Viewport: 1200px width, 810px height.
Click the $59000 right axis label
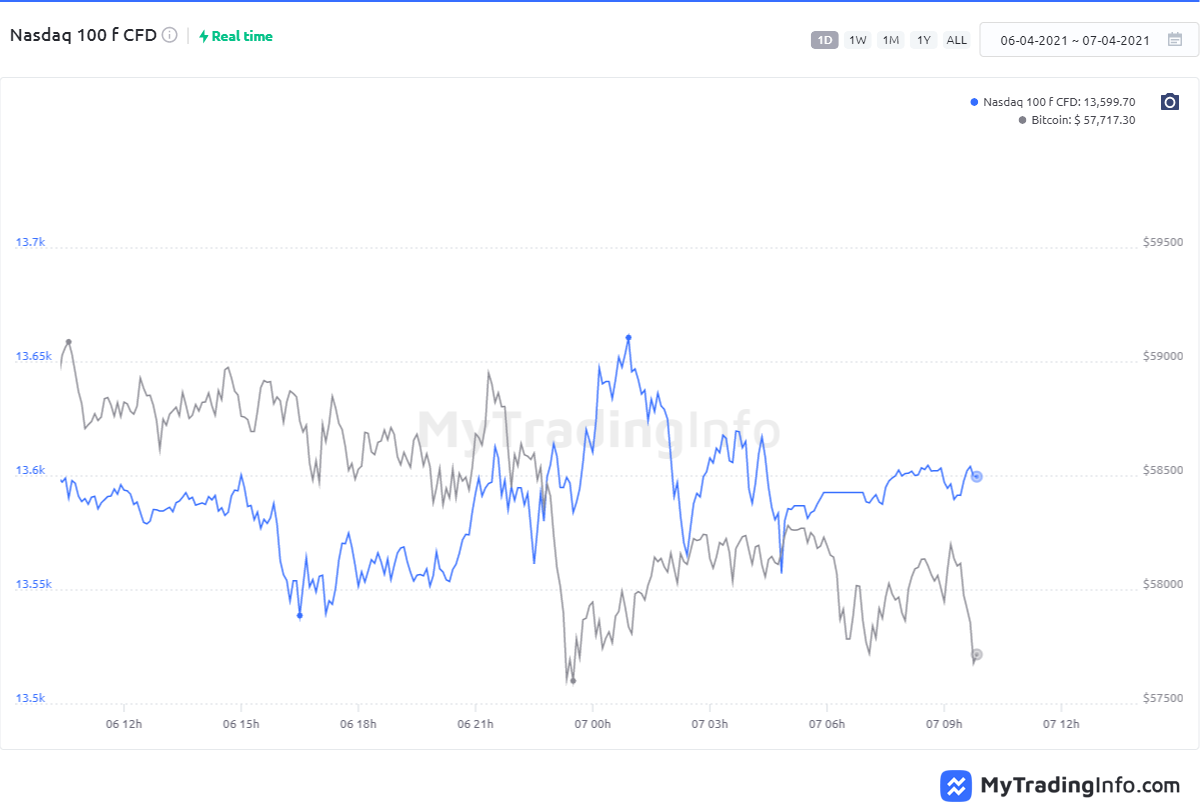(x=1163, y=356)
